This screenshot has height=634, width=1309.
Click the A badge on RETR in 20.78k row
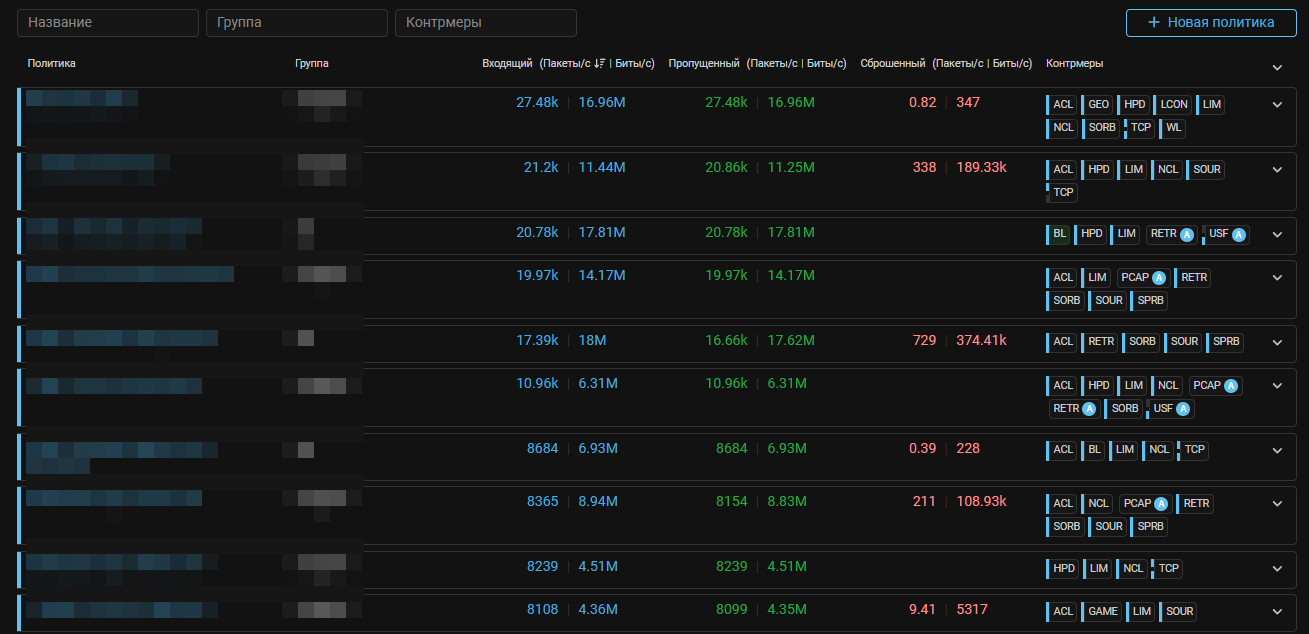[1187, 234]
